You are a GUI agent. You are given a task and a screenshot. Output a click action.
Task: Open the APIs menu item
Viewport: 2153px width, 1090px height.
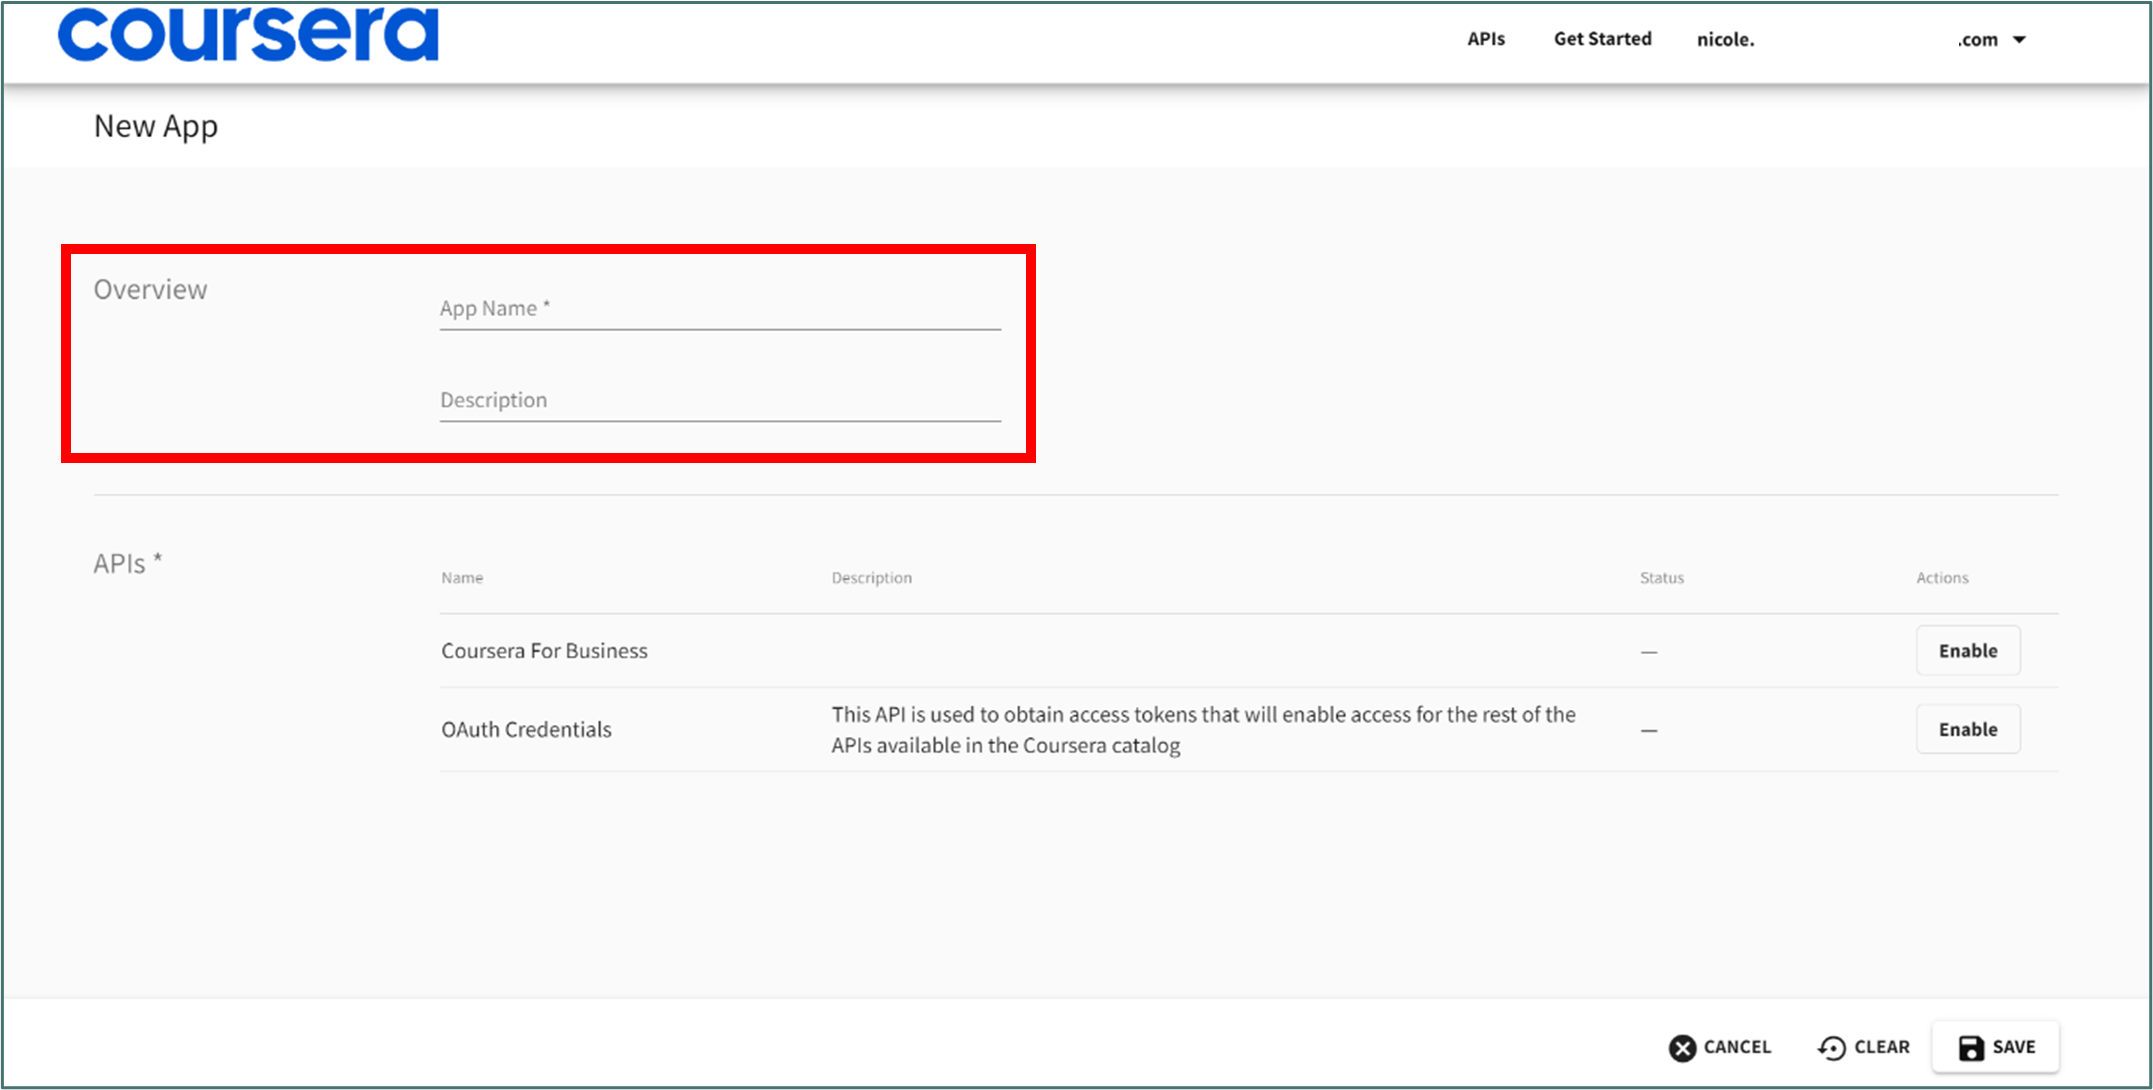pos(1485,39)
